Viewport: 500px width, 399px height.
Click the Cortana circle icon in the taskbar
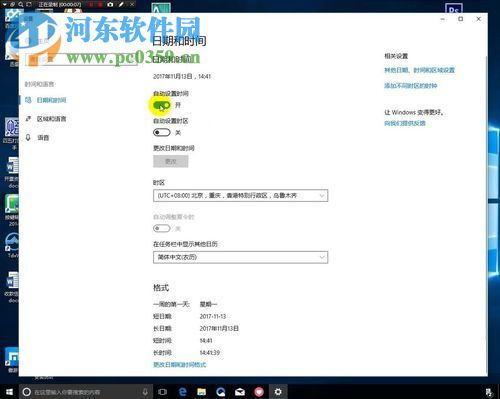[27, 392]
